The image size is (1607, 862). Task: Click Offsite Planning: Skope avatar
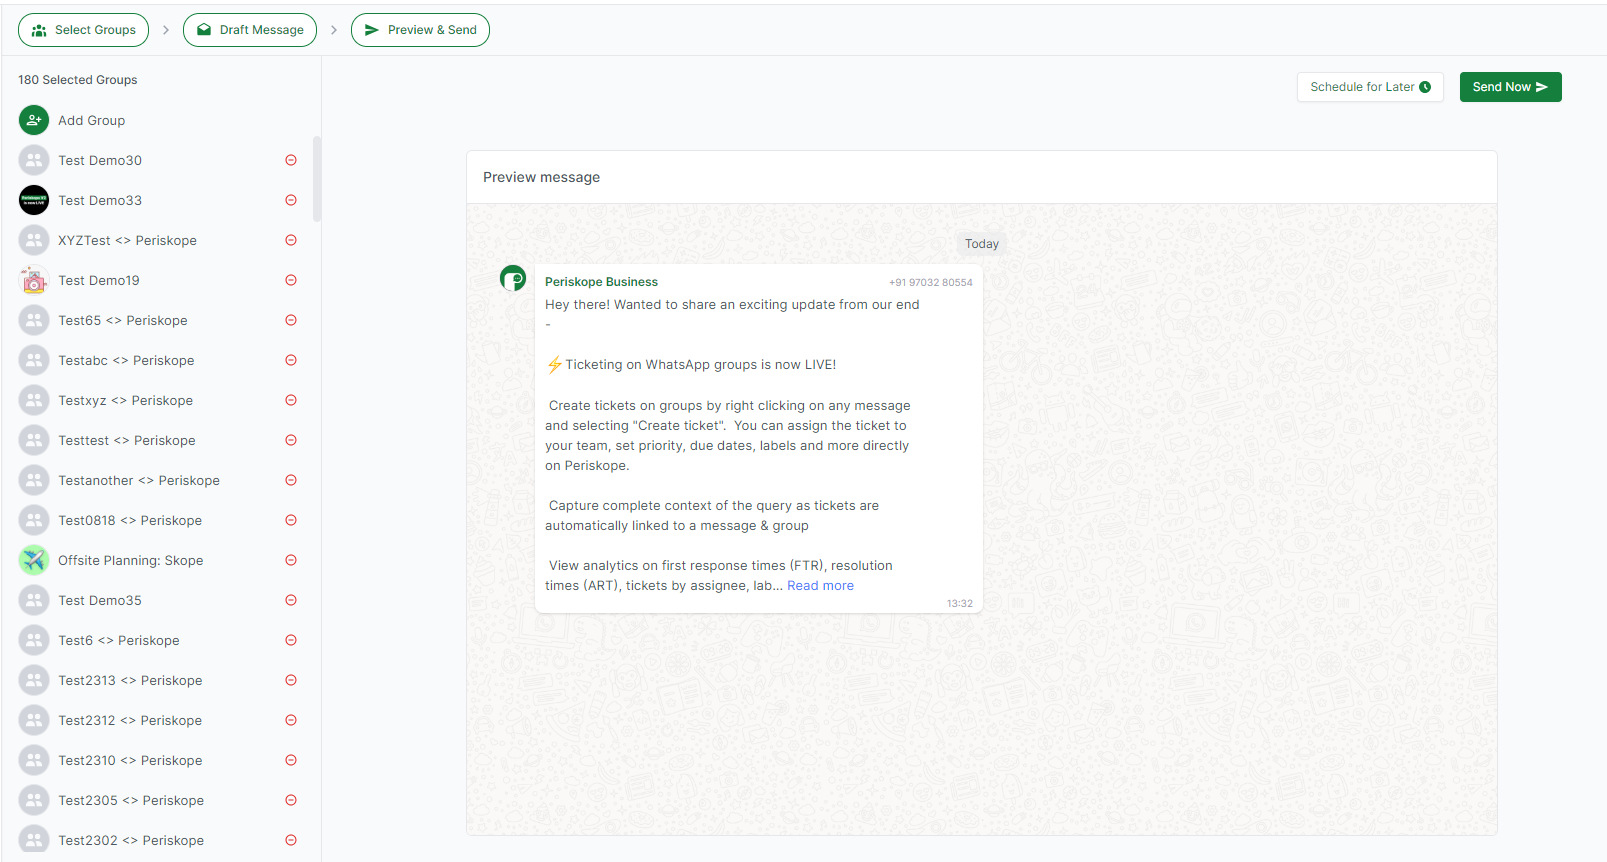point(34,560)
